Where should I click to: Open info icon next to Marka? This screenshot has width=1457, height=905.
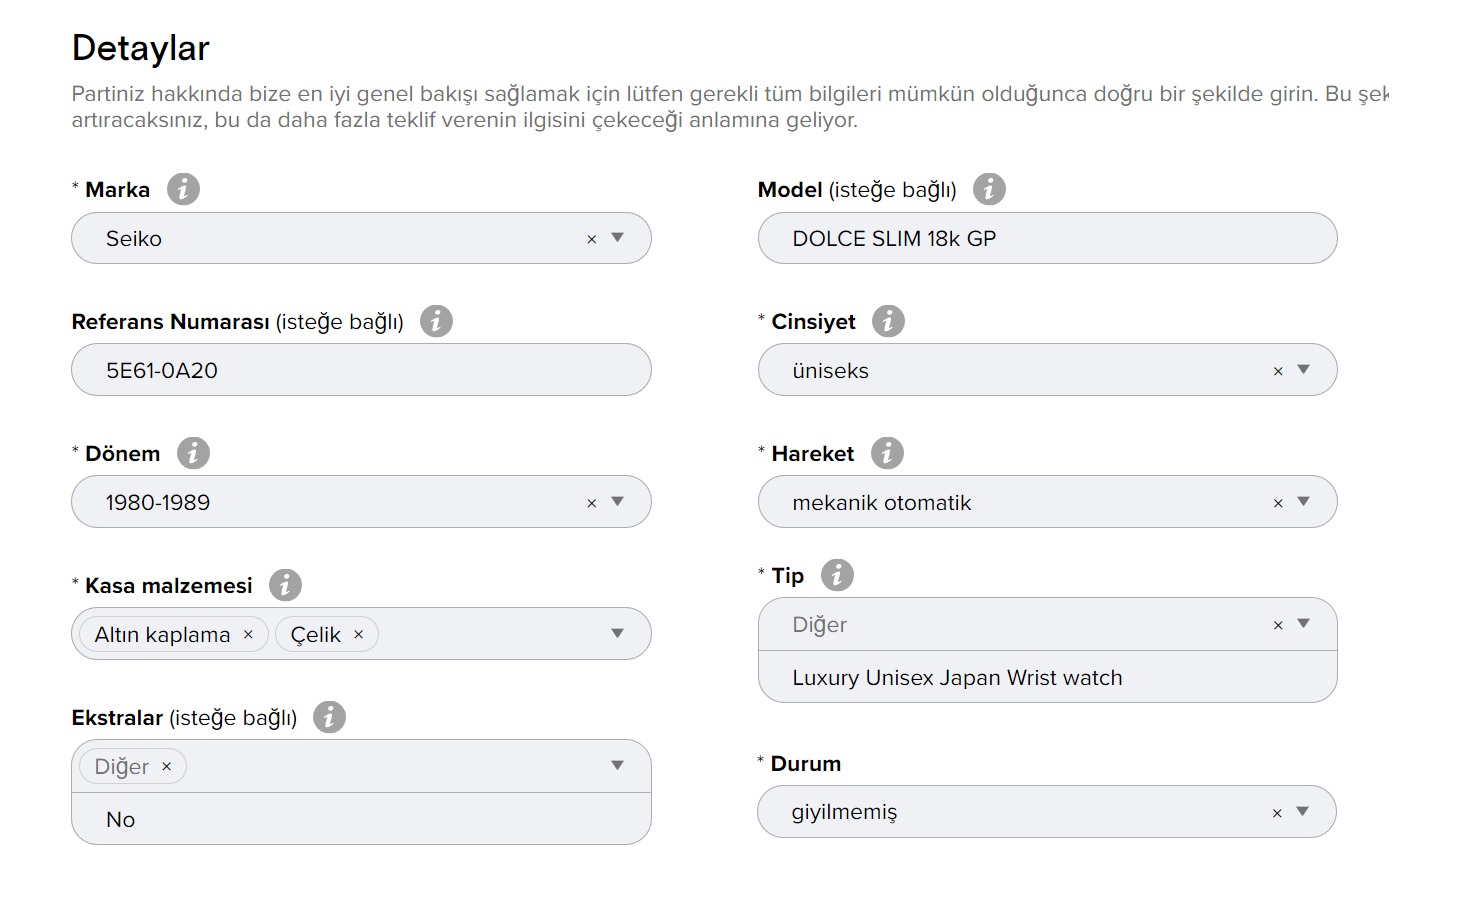(183, 189)
